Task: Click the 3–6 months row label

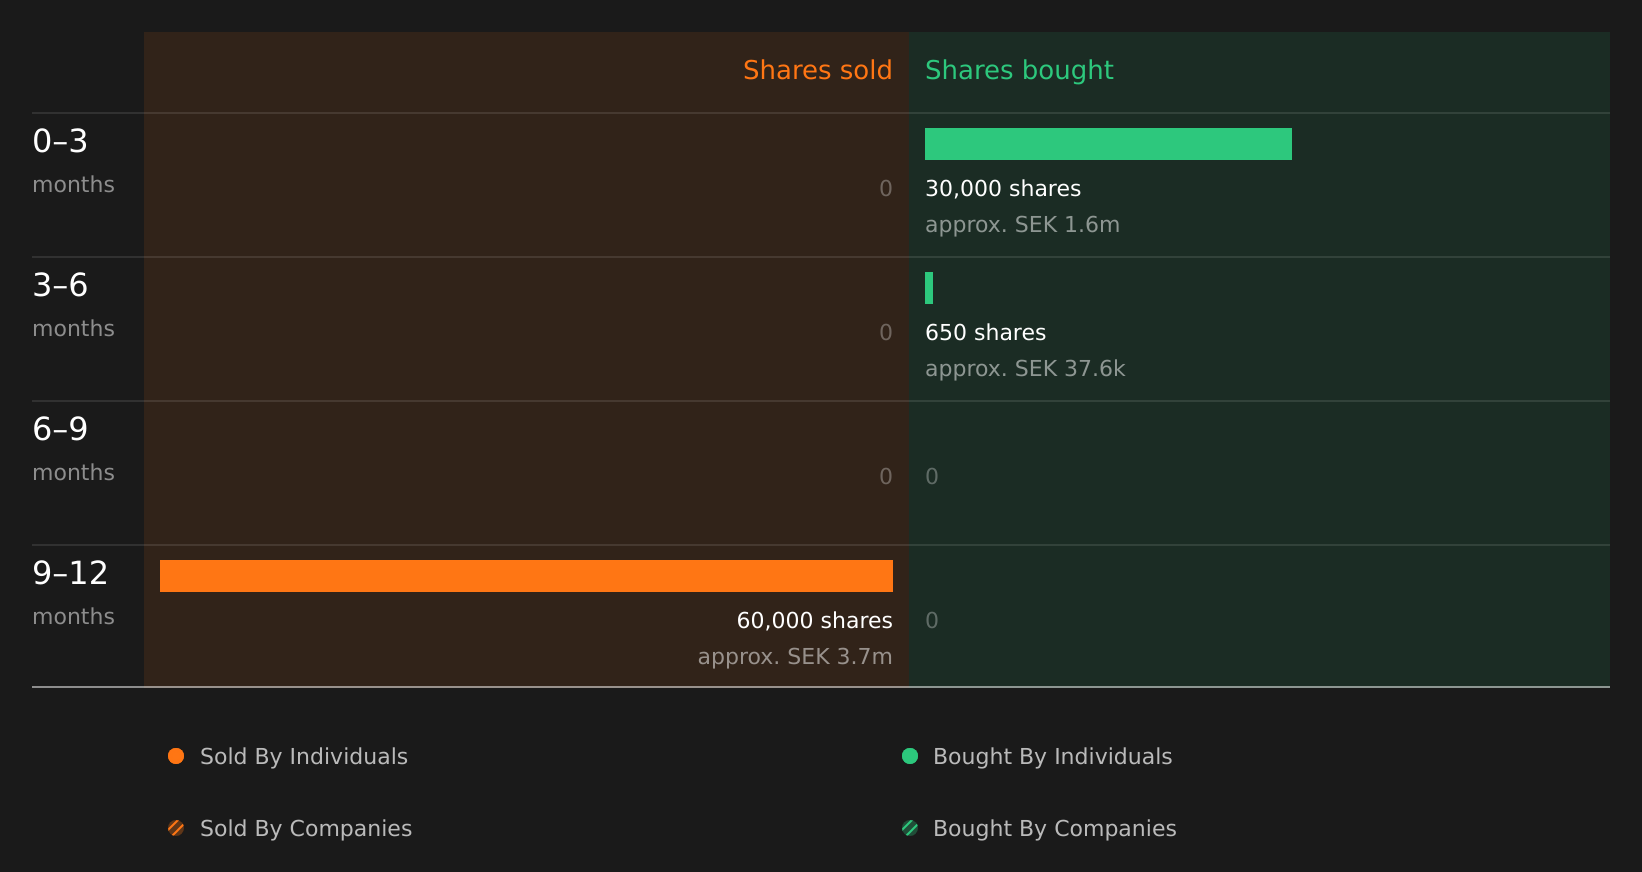Action: [x=74, y=306]
